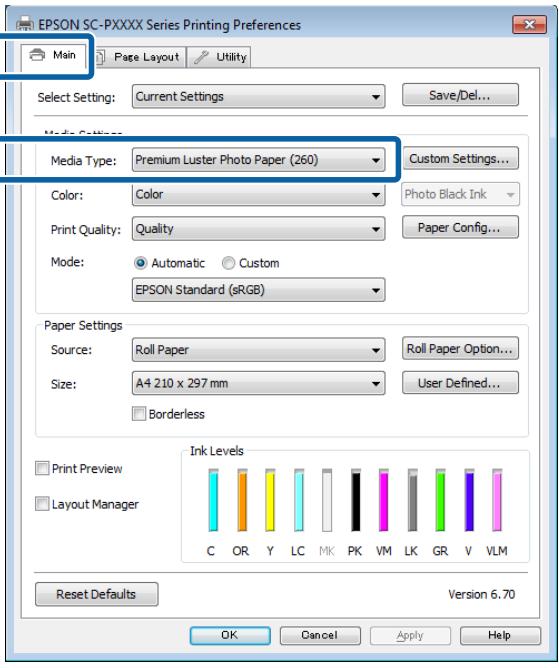Screen dimensions: 559x668
Task: Click the Save/Del... button
Action: (460, 95)
